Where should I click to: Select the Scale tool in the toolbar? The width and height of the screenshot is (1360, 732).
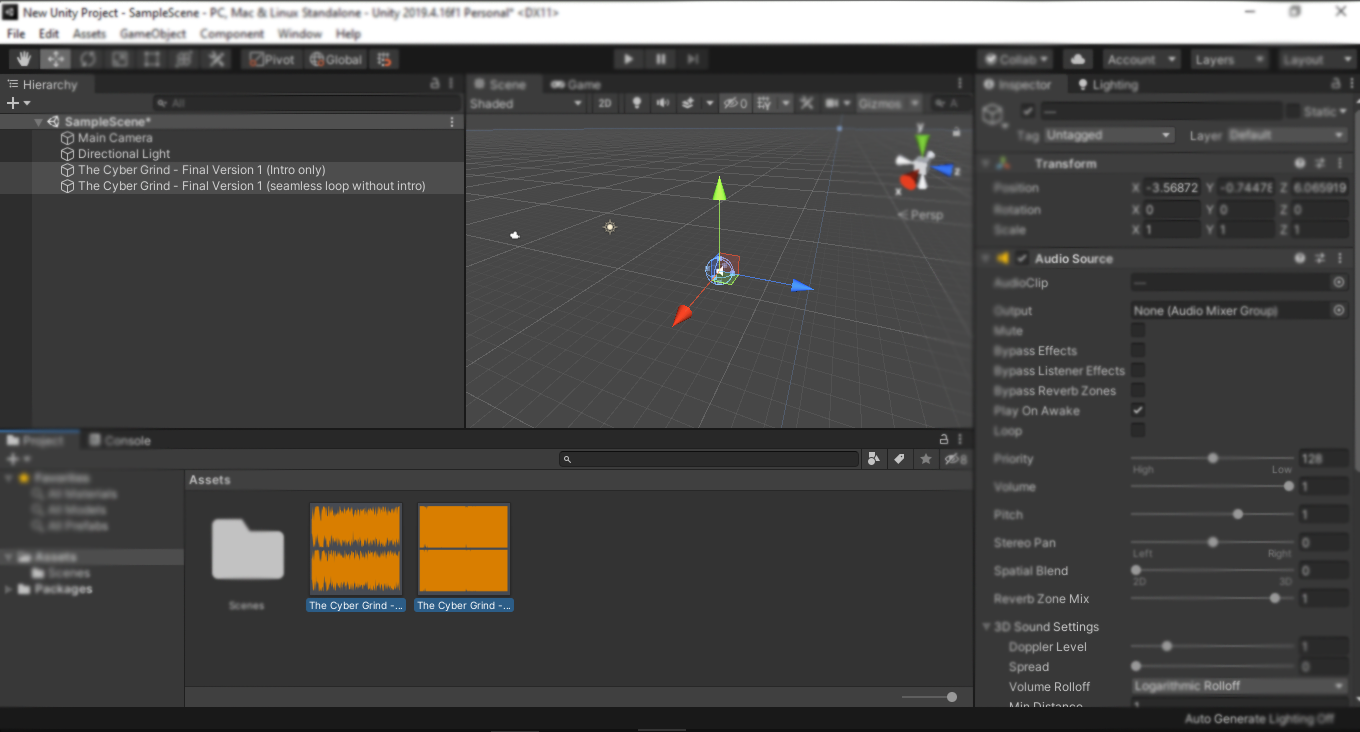pos(119,59)
